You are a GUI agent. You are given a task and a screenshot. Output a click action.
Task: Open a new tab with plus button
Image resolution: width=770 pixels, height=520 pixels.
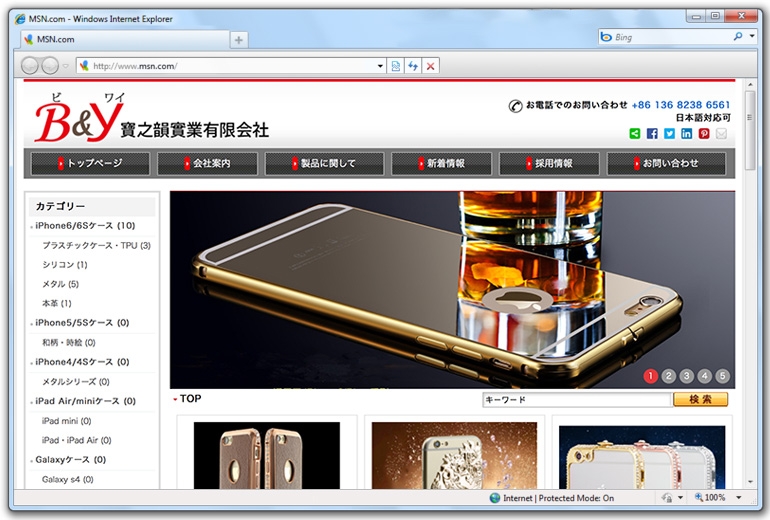click(x=239, y=40)
